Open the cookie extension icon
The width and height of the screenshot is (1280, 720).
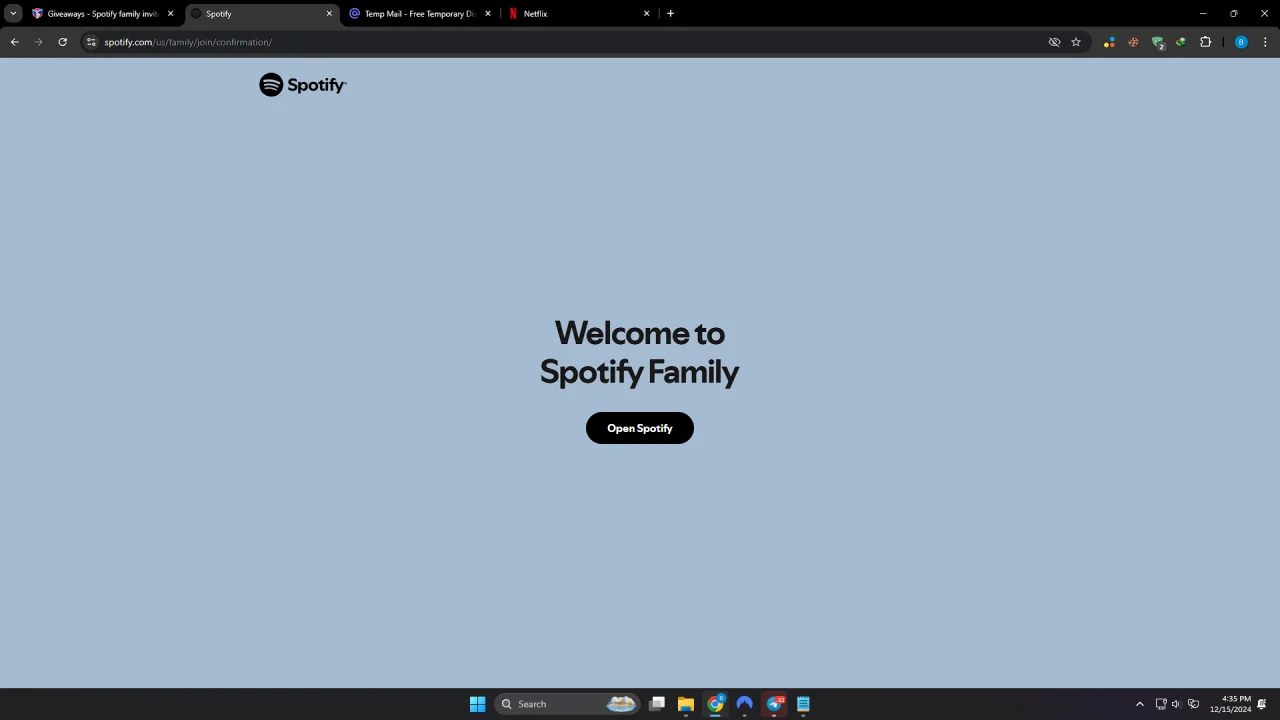(x=1133, y=42)
